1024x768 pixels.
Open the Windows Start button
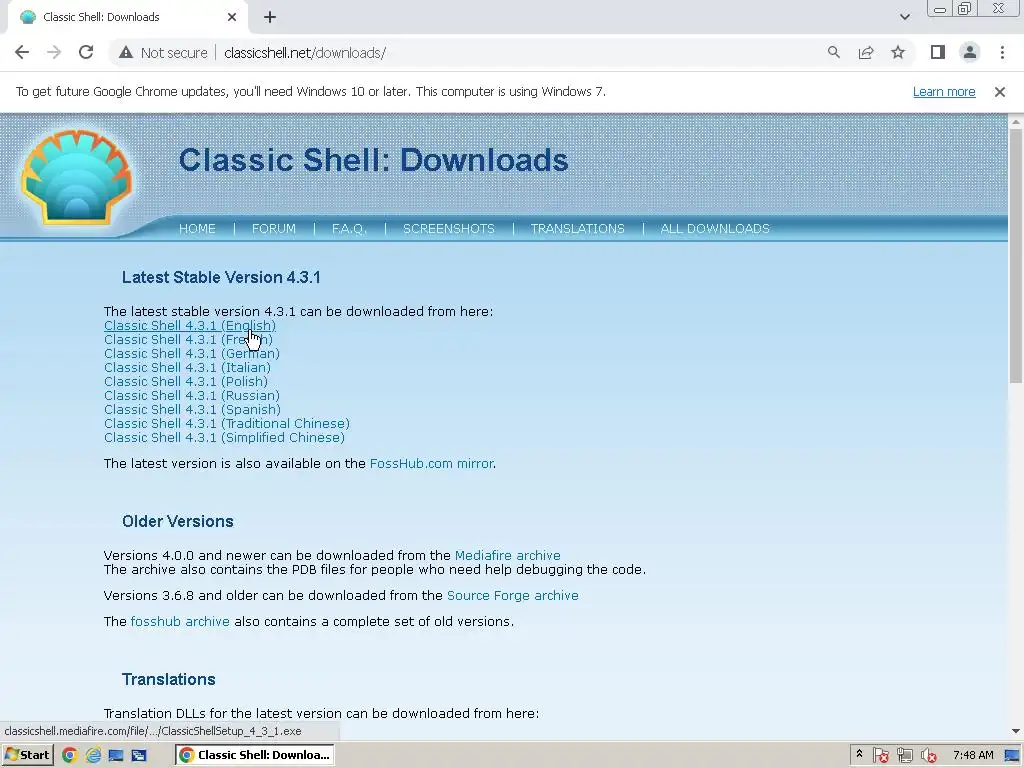(27, 755)
